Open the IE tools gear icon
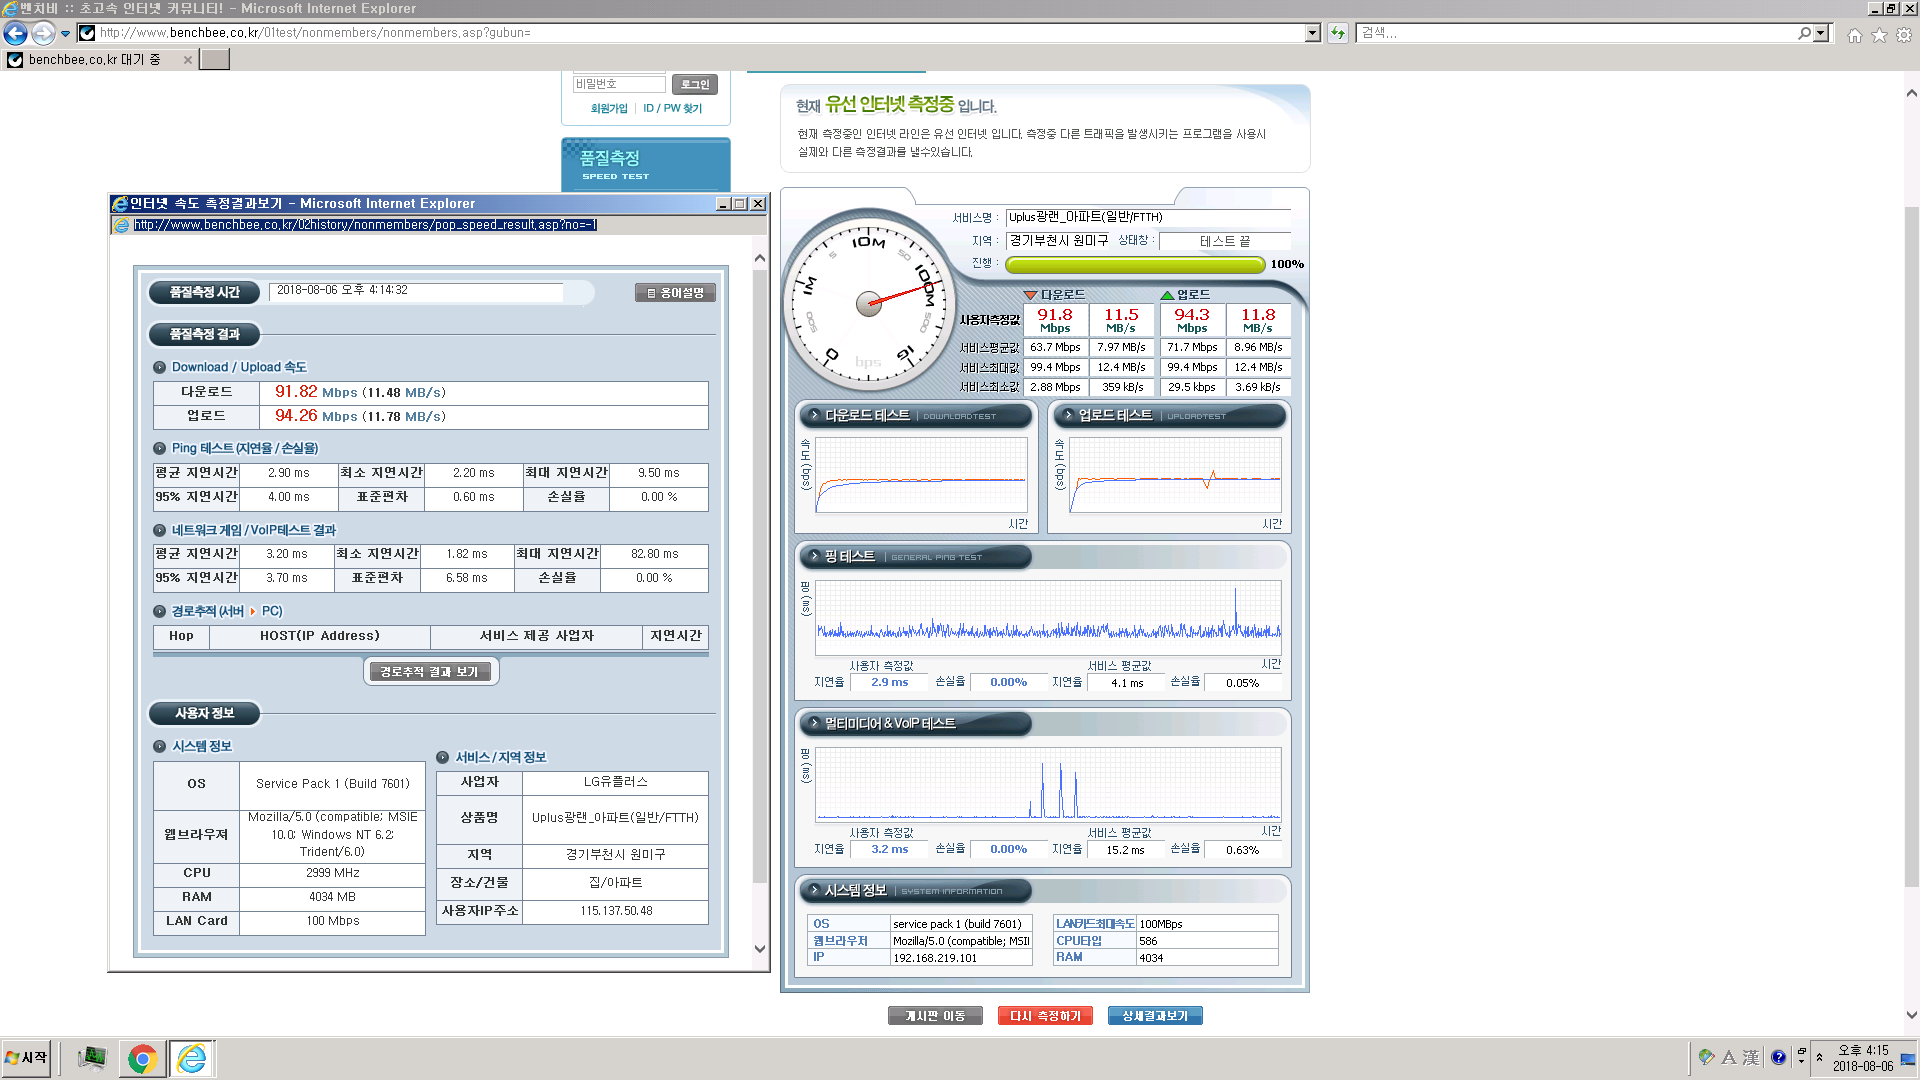The height and width of the screenshot is (1080, 1920). [x=1904, y=35]
